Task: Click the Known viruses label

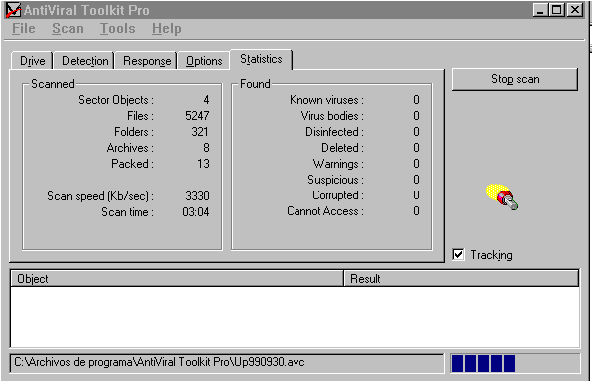Action: pyautogui.click(x=327, y=100)
